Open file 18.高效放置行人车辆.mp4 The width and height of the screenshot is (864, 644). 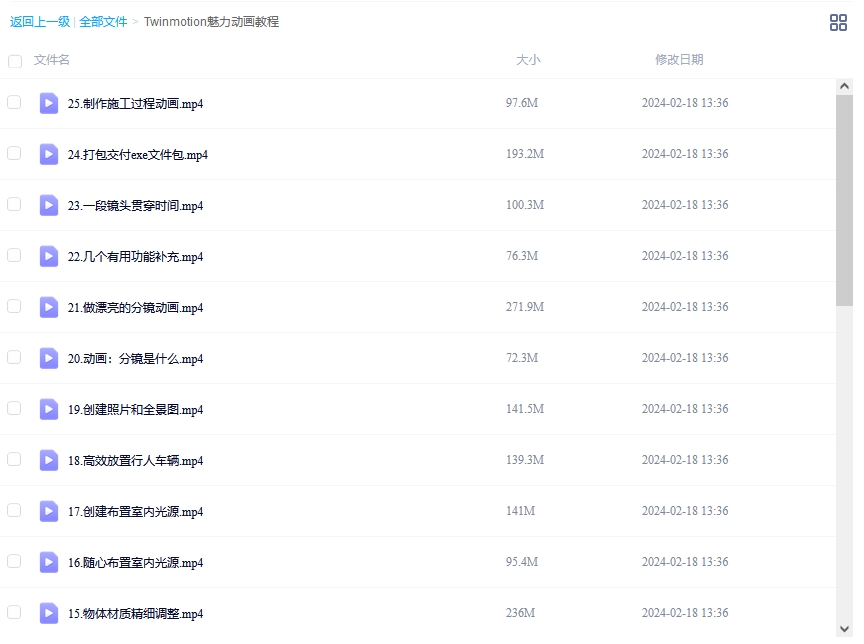[136, 461]
